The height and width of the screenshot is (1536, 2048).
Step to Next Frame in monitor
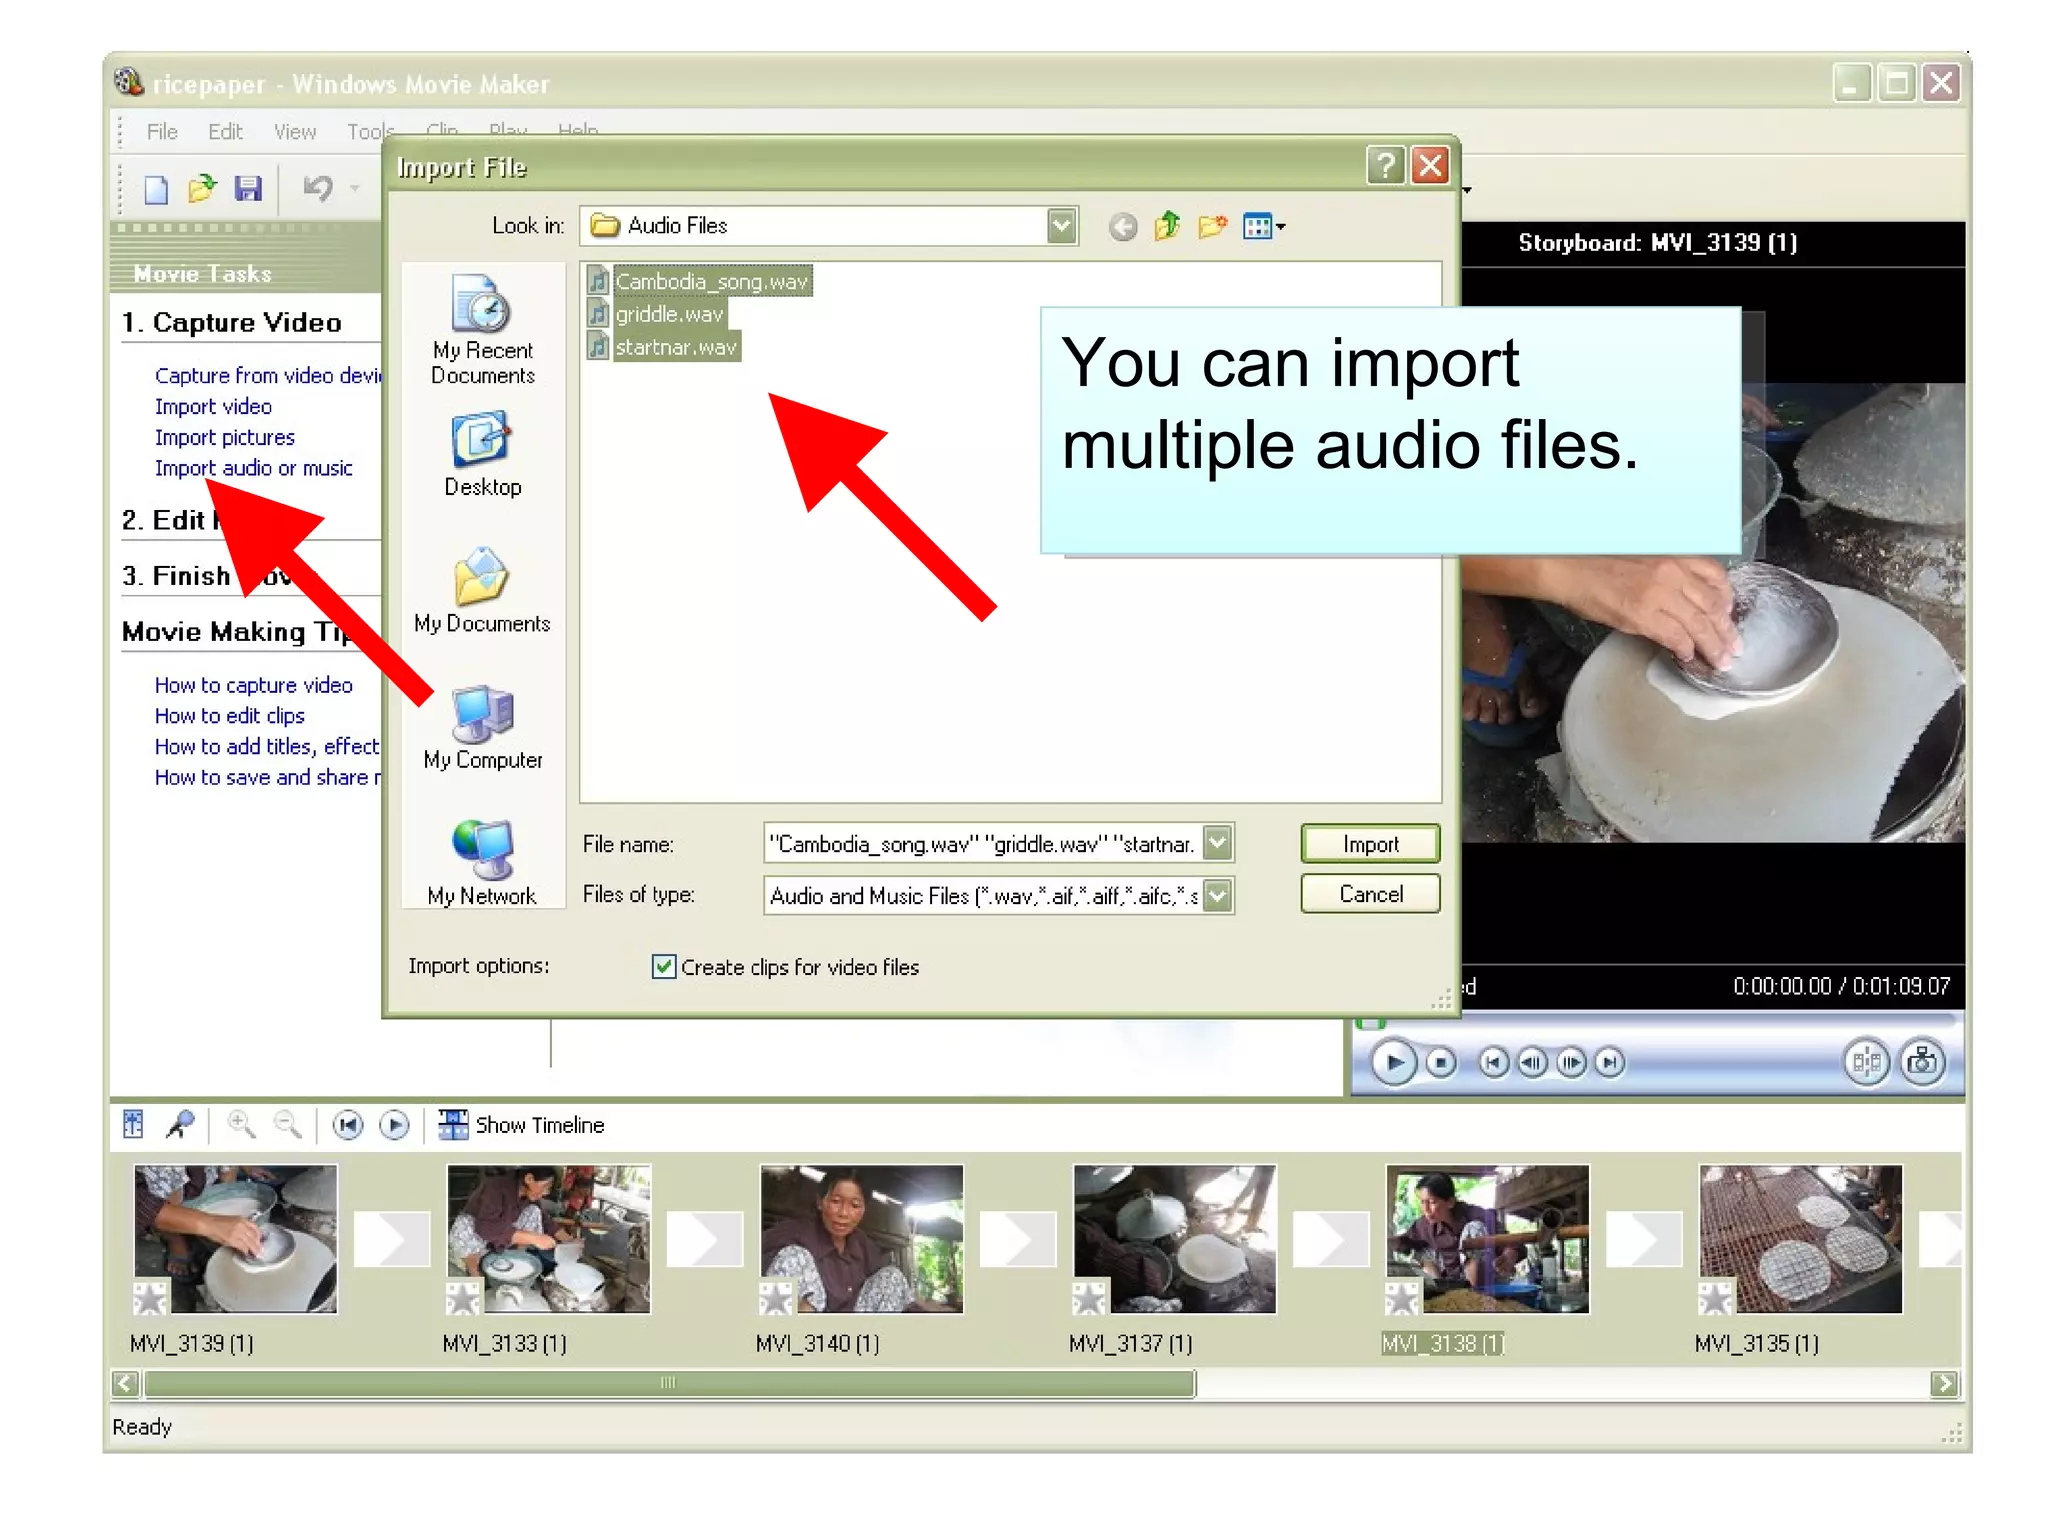[1571, 1062]
